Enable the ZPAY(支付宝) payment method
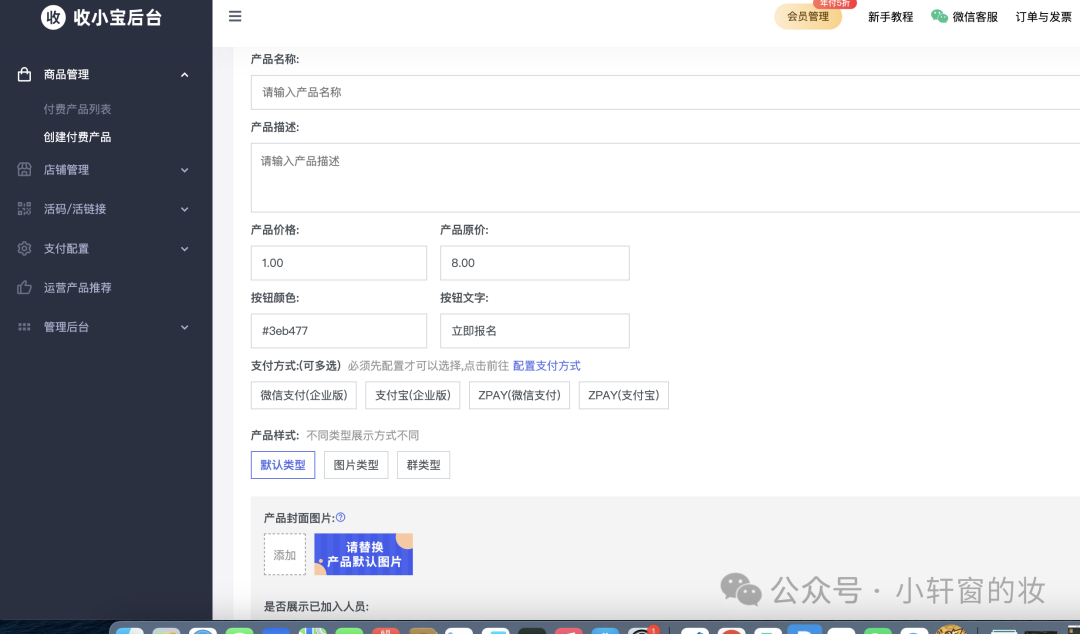 pos(623,395)
